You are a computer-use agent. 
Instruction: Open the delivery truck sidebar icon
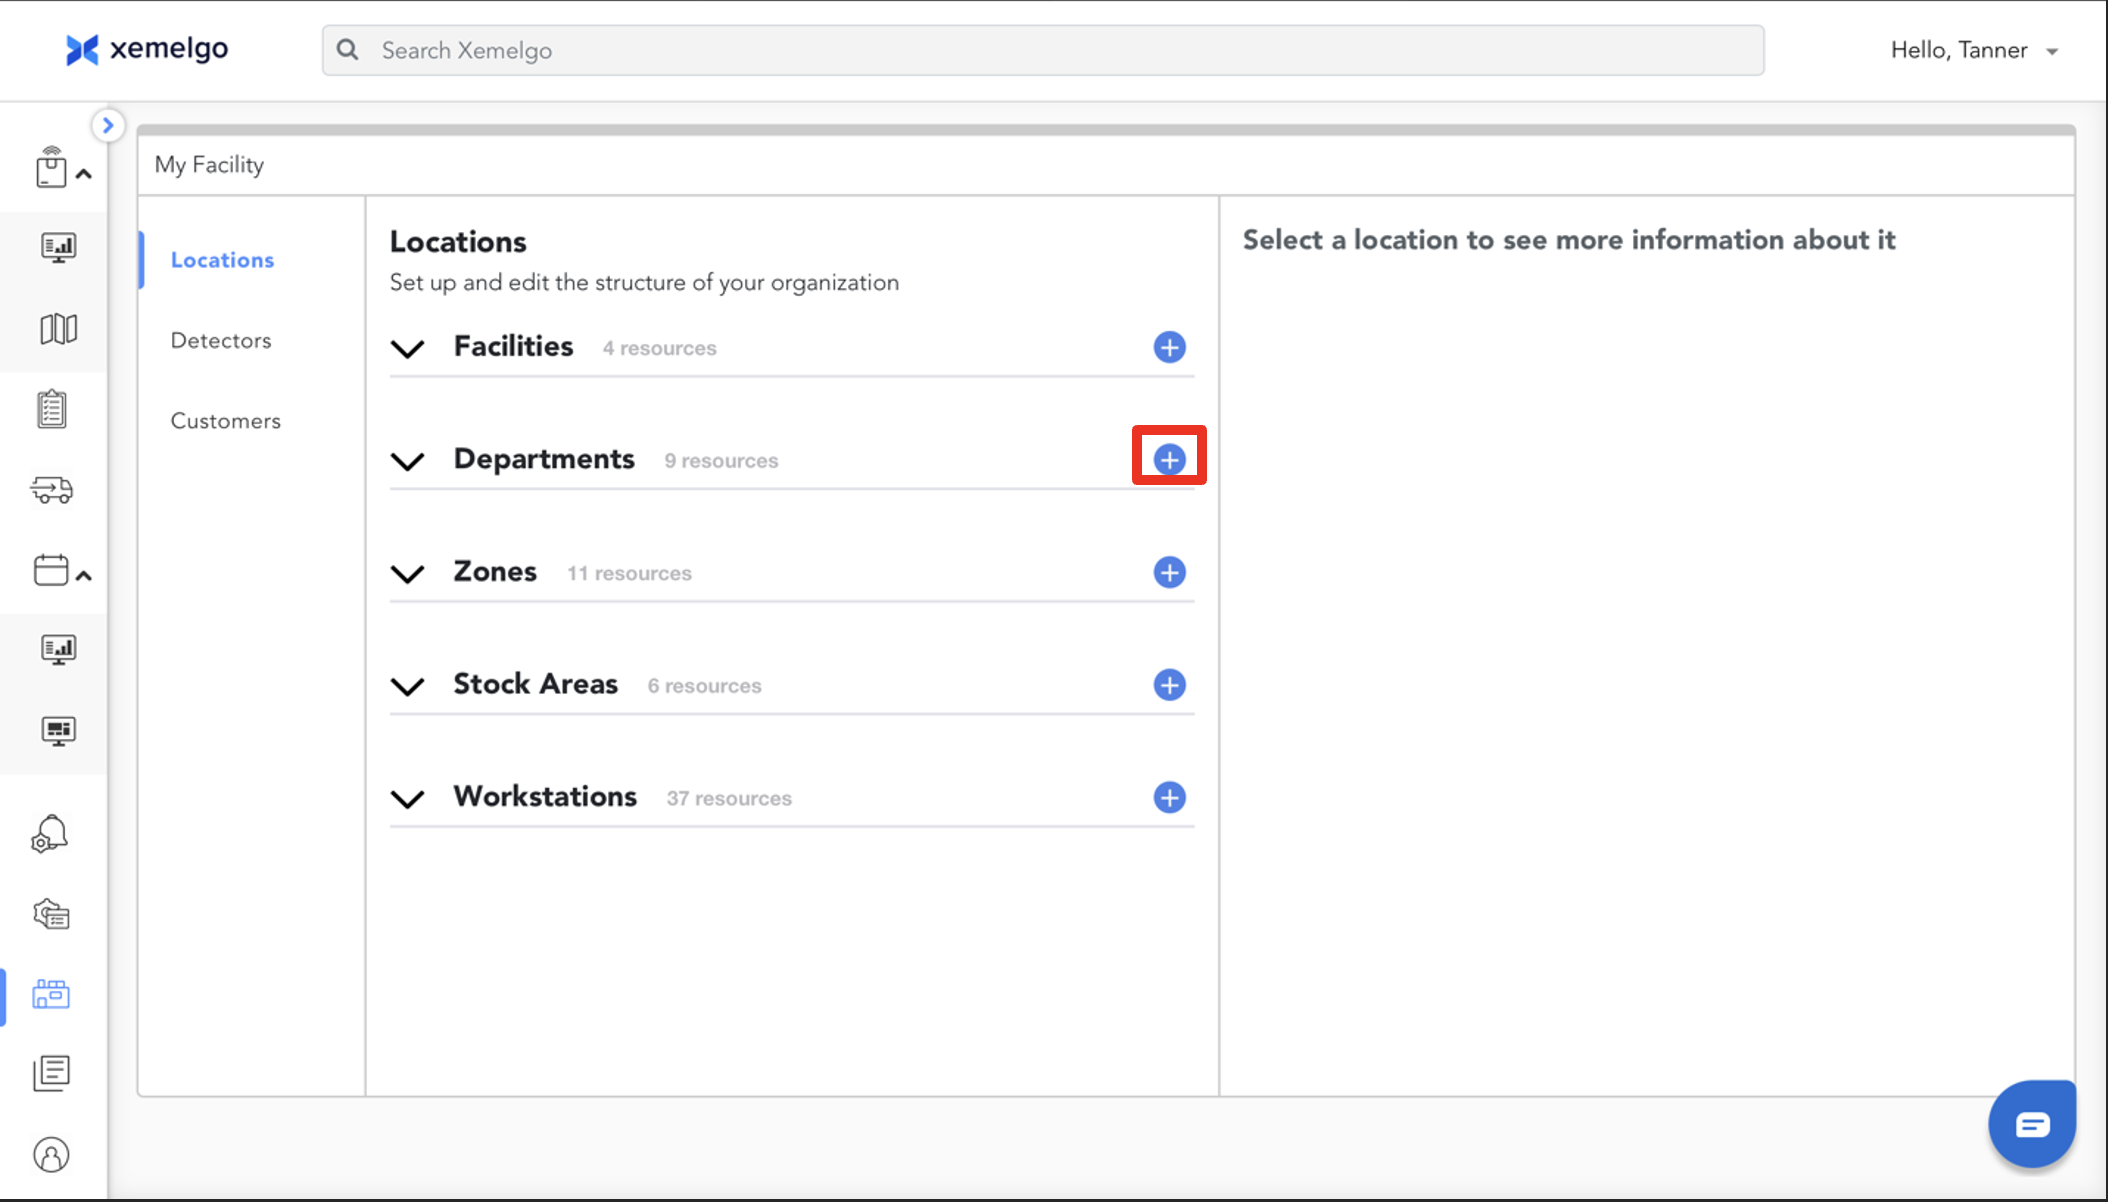click(52, 489)
